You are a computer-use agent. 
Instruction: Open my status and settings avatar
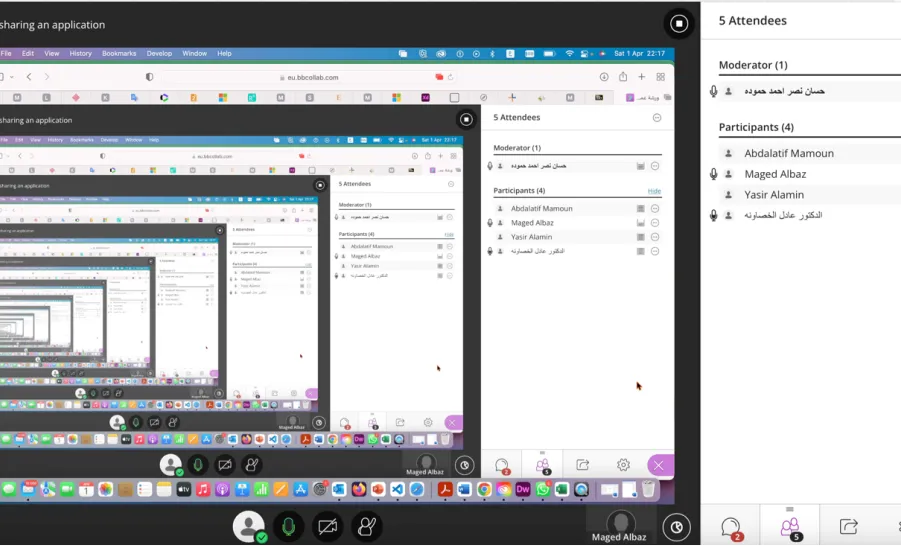(x=249, y=526)
